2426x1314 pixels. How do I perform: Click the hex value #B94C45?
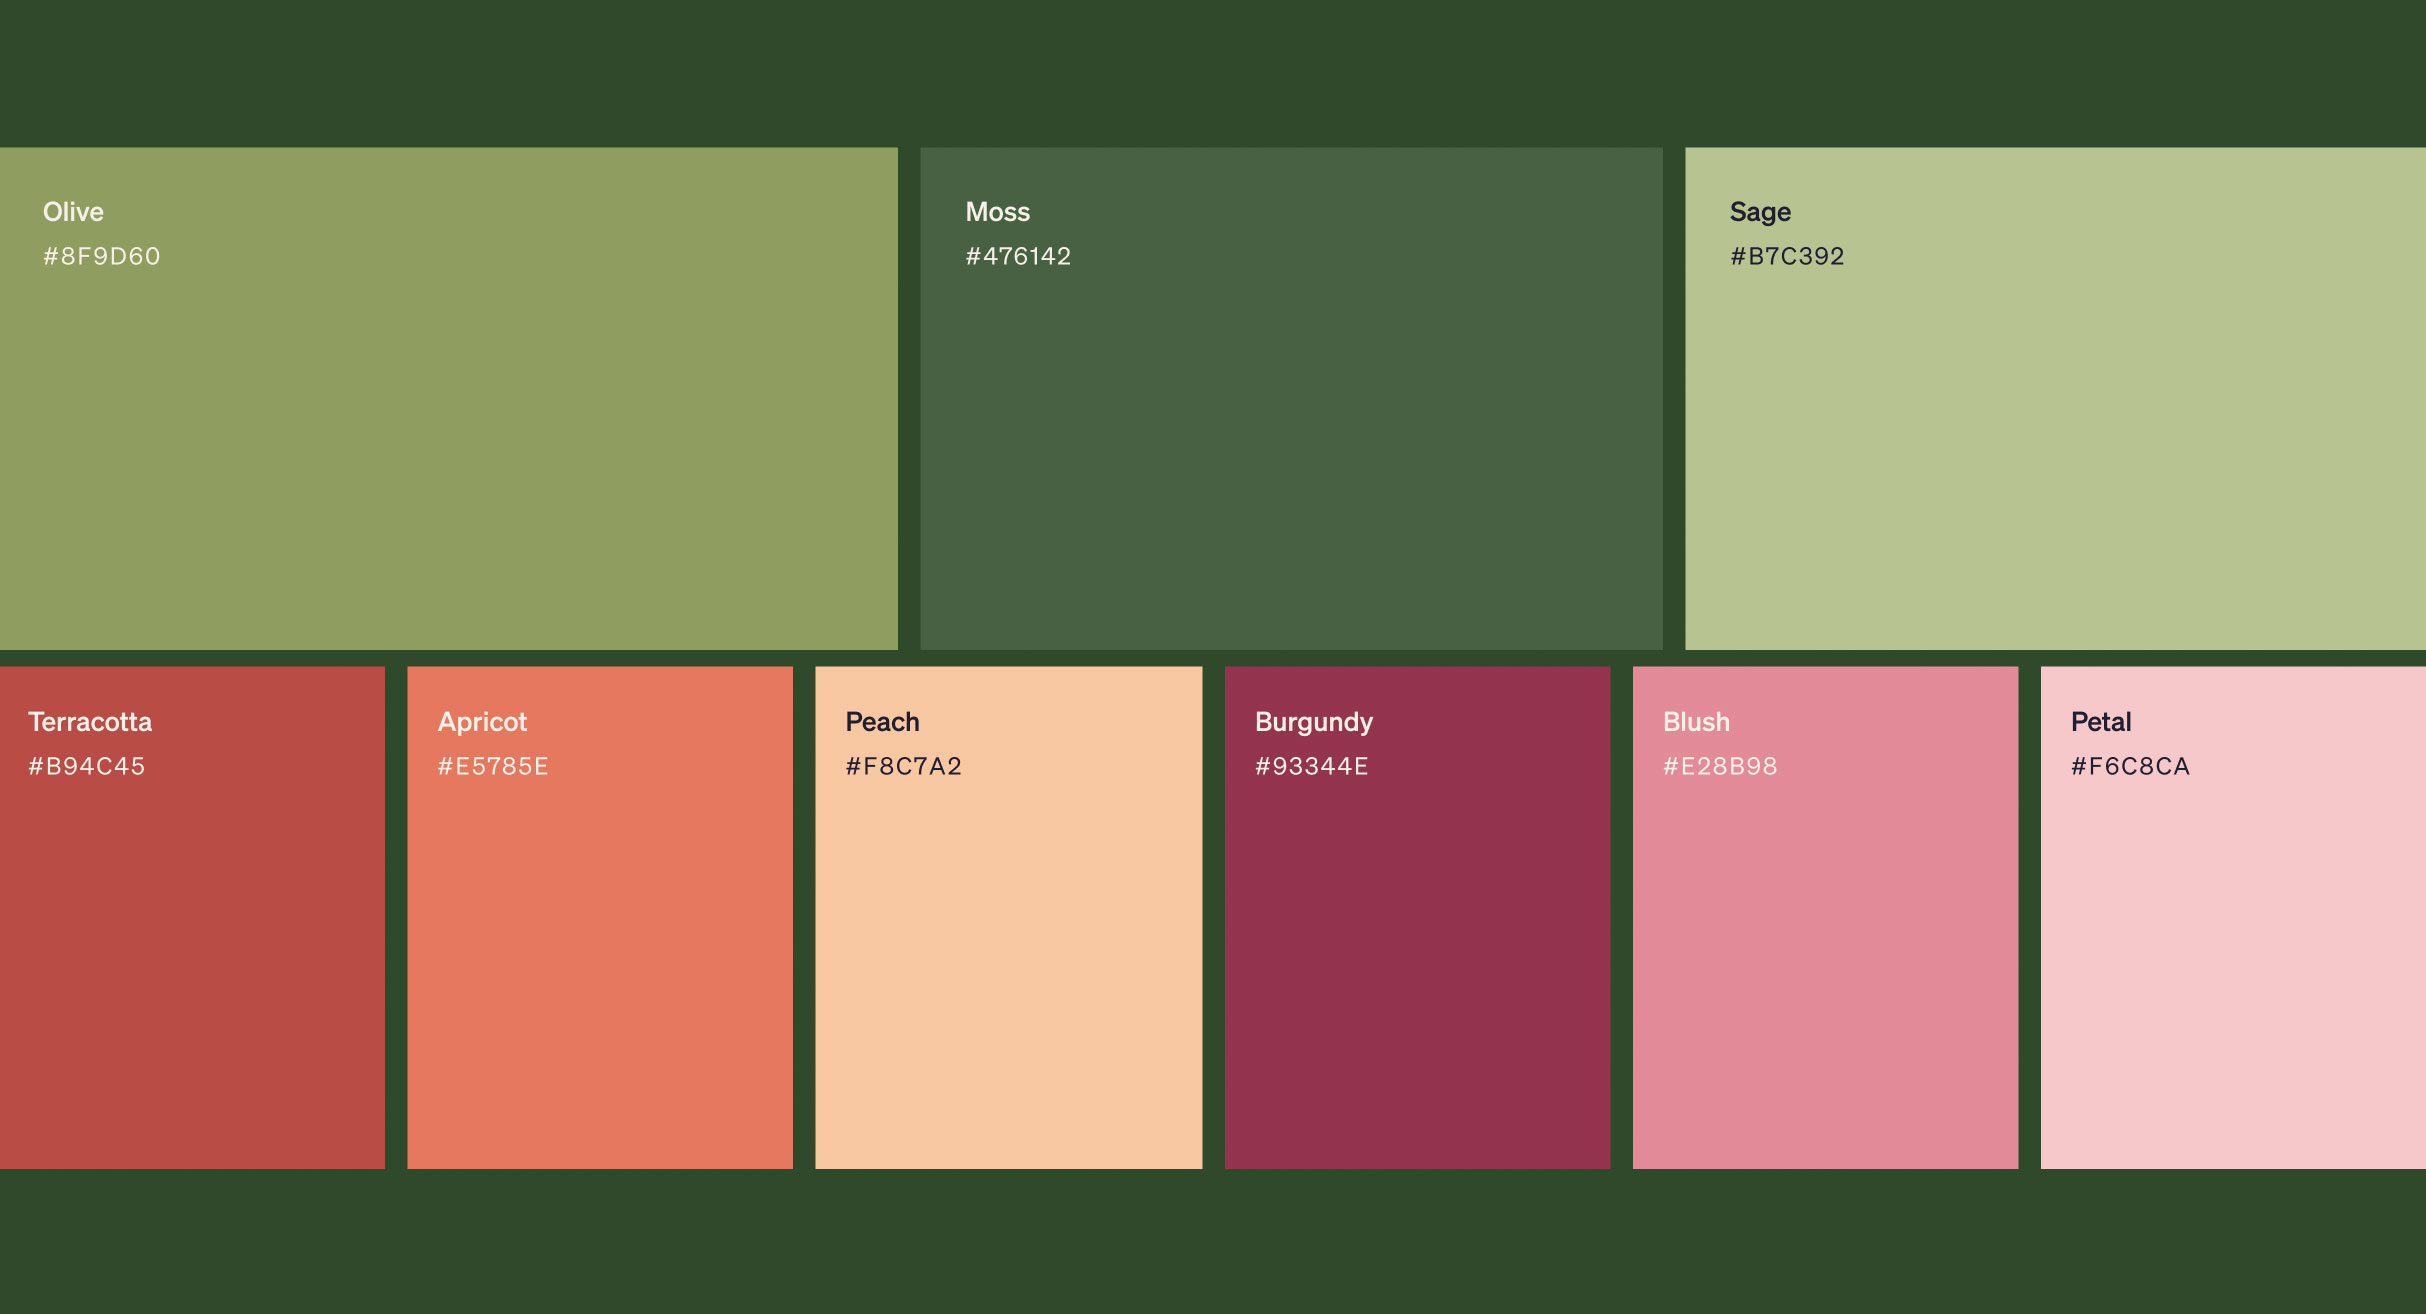click(86, 766)
